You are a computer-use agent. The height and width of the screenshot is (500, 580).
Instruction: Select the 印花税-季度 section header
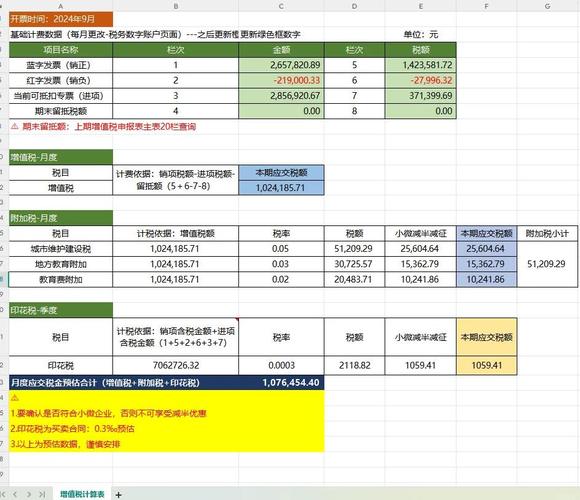[61, 310]
